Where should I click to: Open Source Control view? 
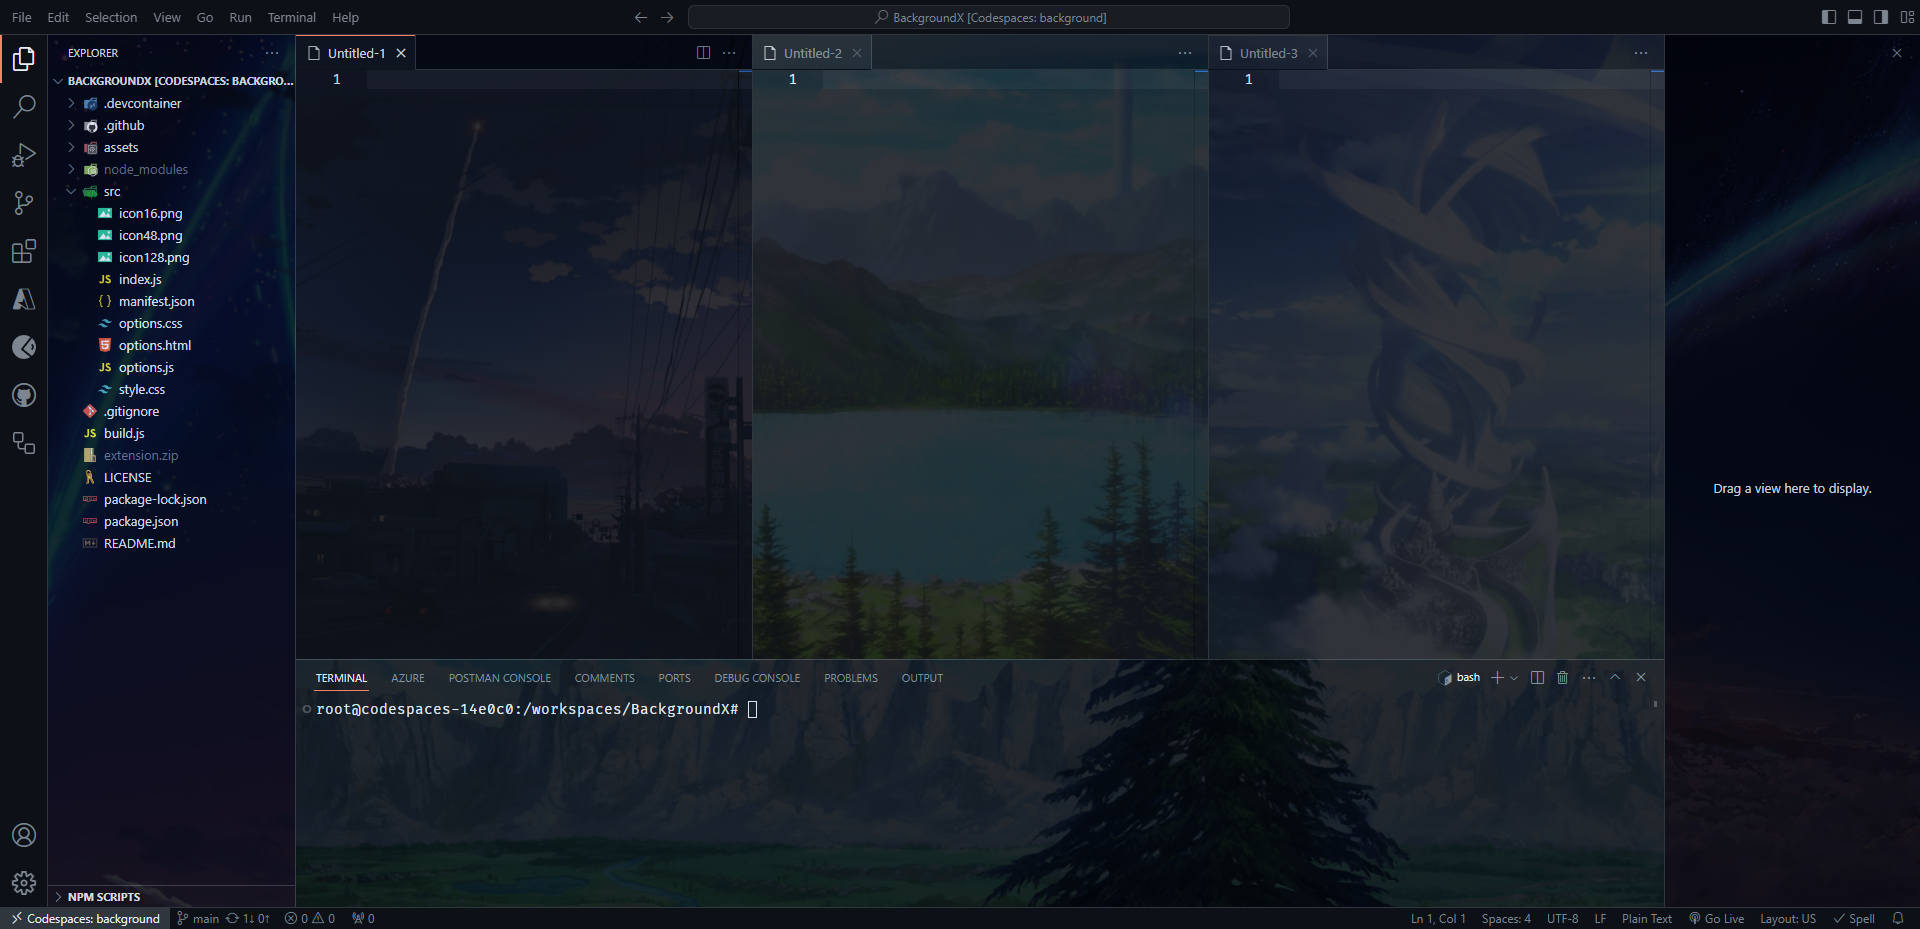coord(24,203)
